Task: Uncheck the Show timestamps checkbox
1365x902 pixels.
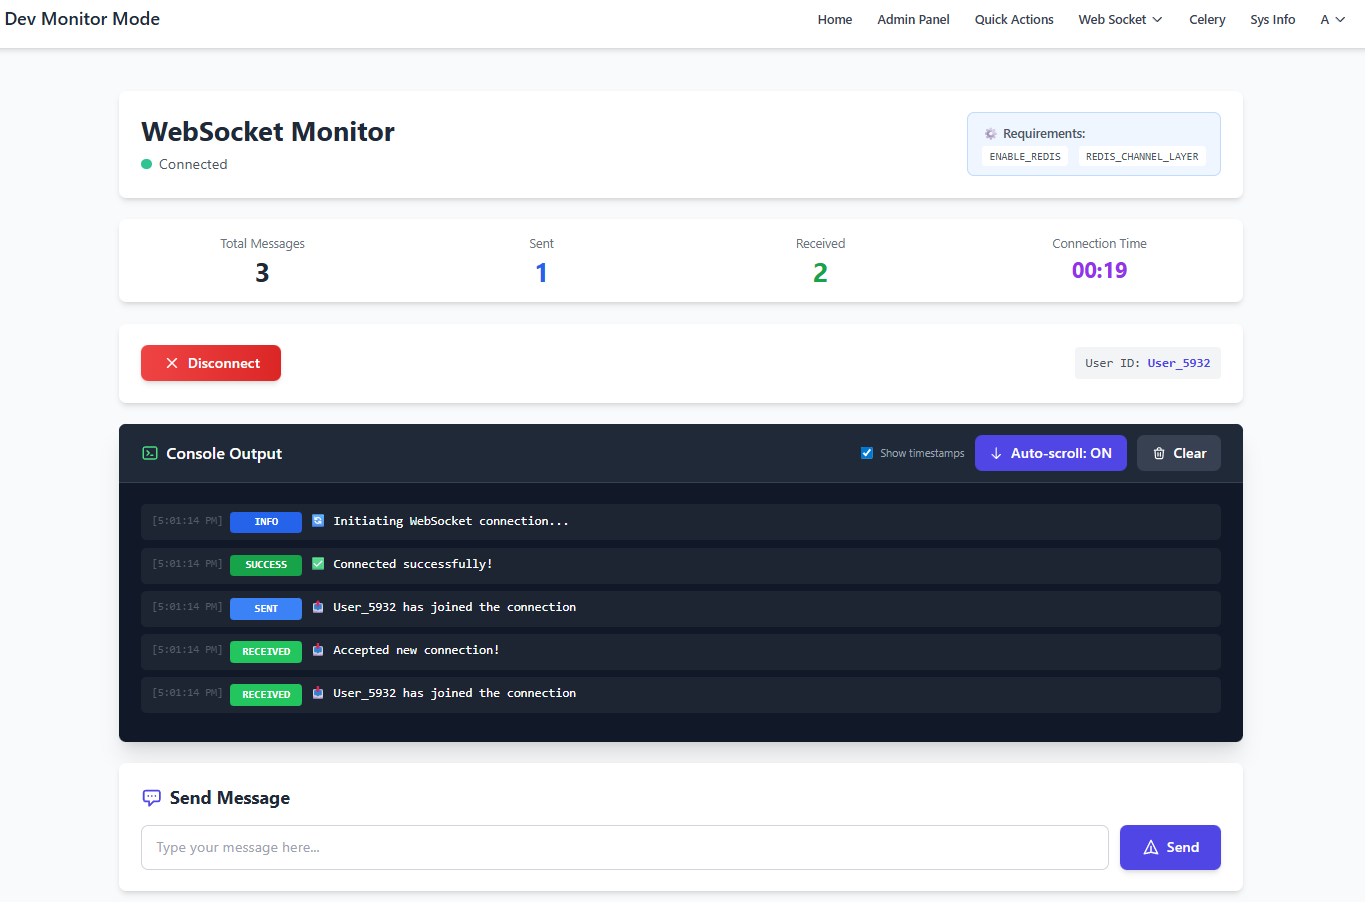Action: [x=867, y=452]
